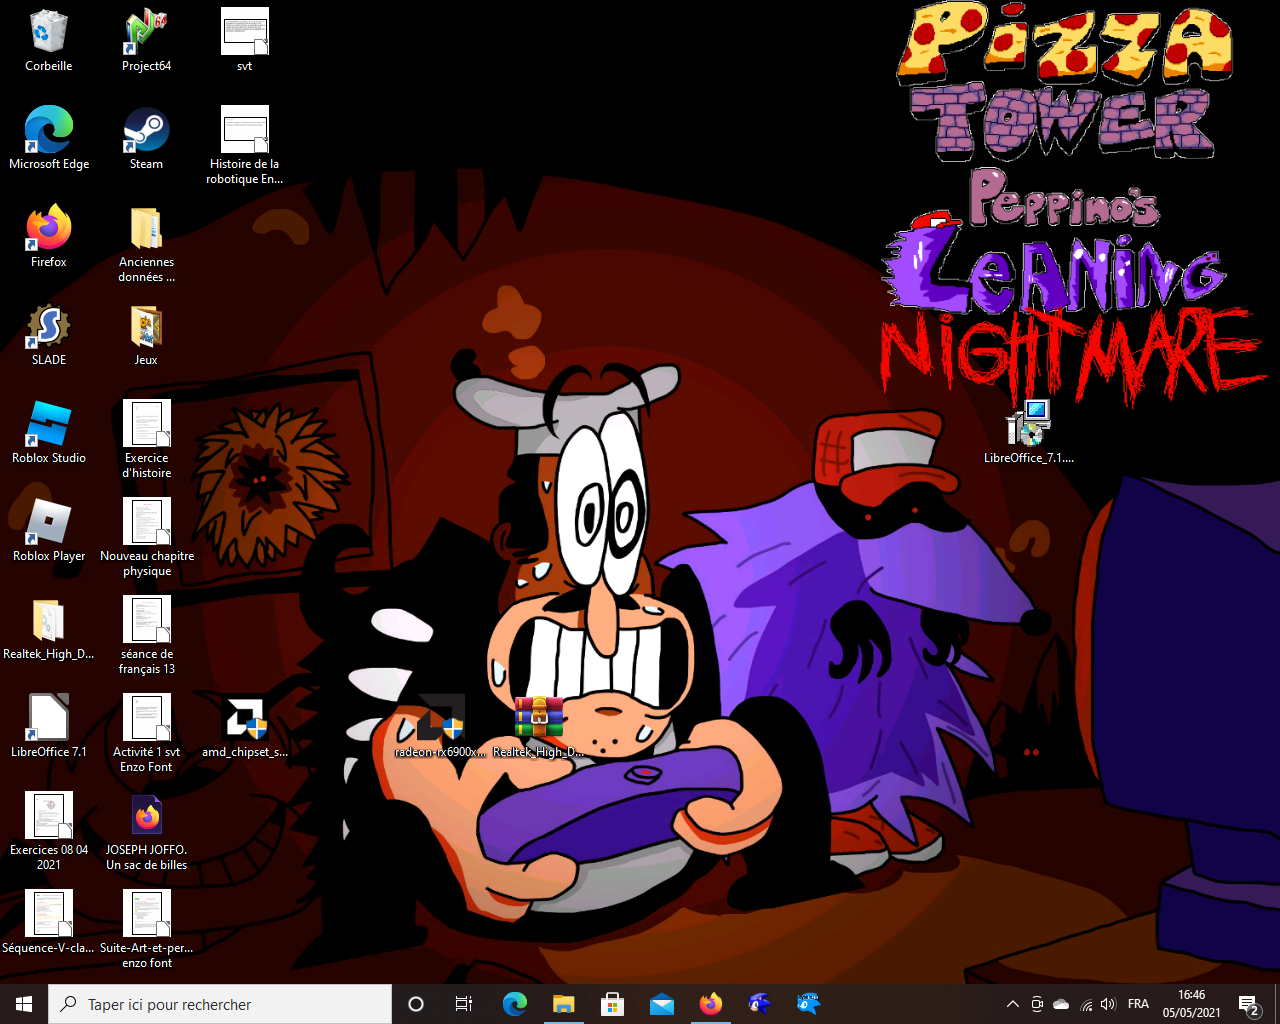Open Microsoft Edge from the taskbar

[515, 1004]
